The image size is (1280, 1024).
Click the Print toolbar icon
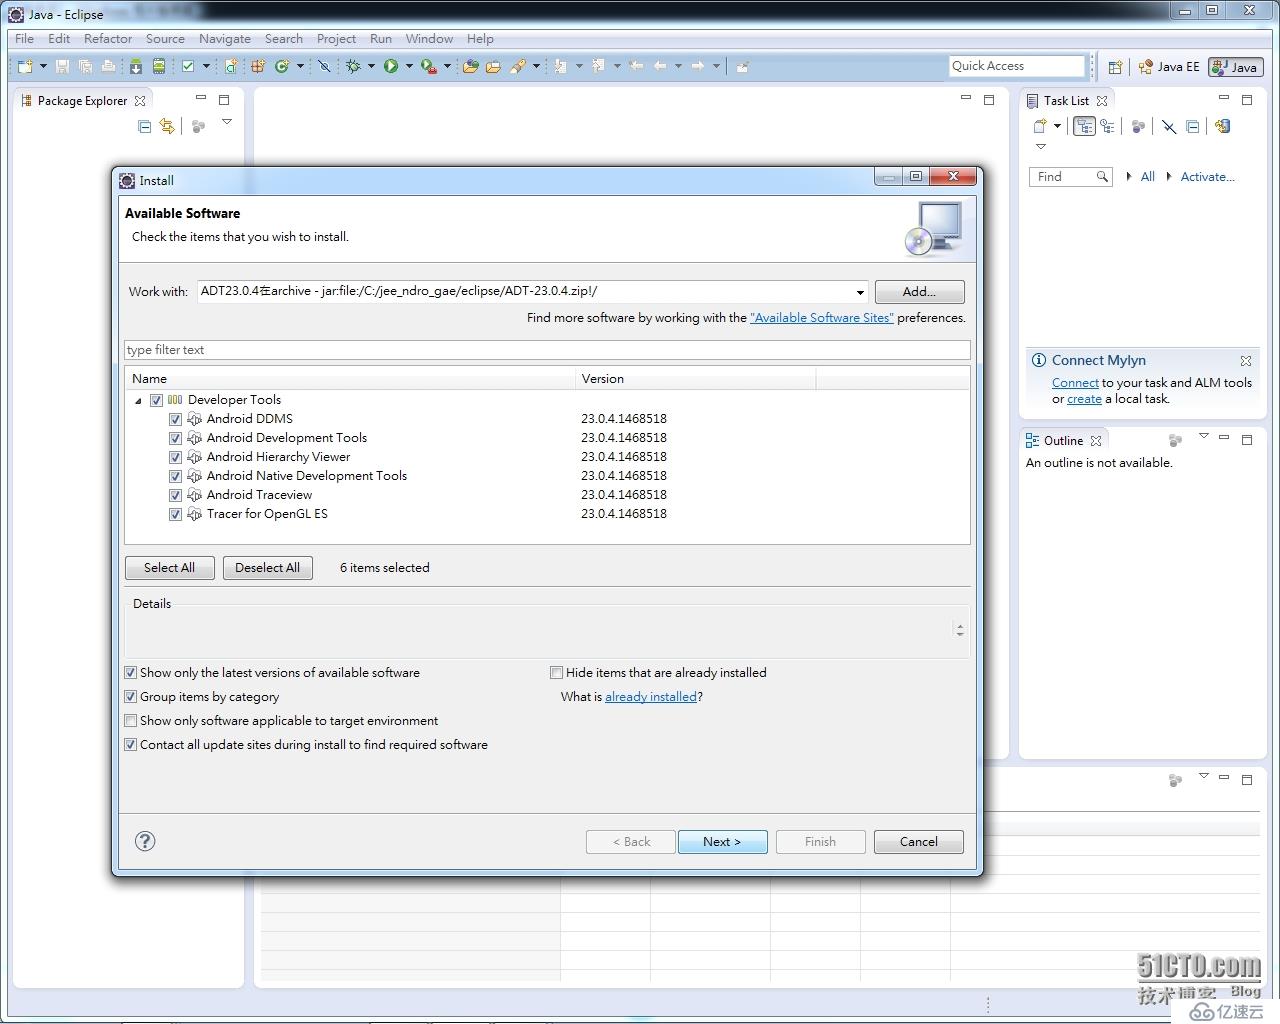(x=108, y=66)
